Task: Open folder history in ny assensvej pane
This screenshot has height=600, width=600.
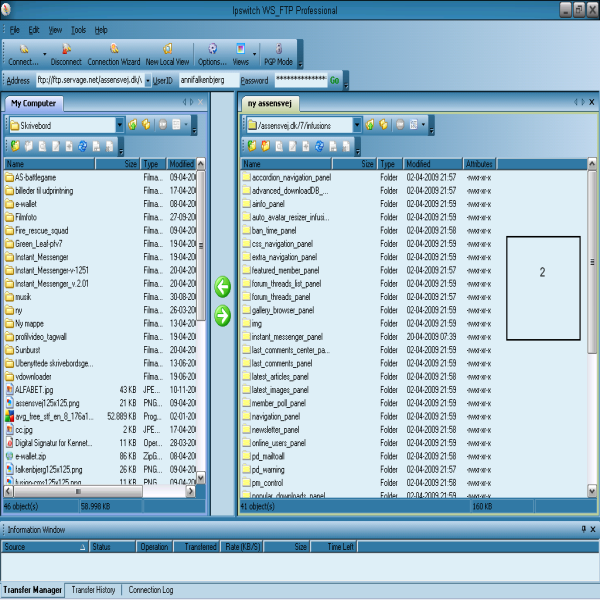Action: 383,125
